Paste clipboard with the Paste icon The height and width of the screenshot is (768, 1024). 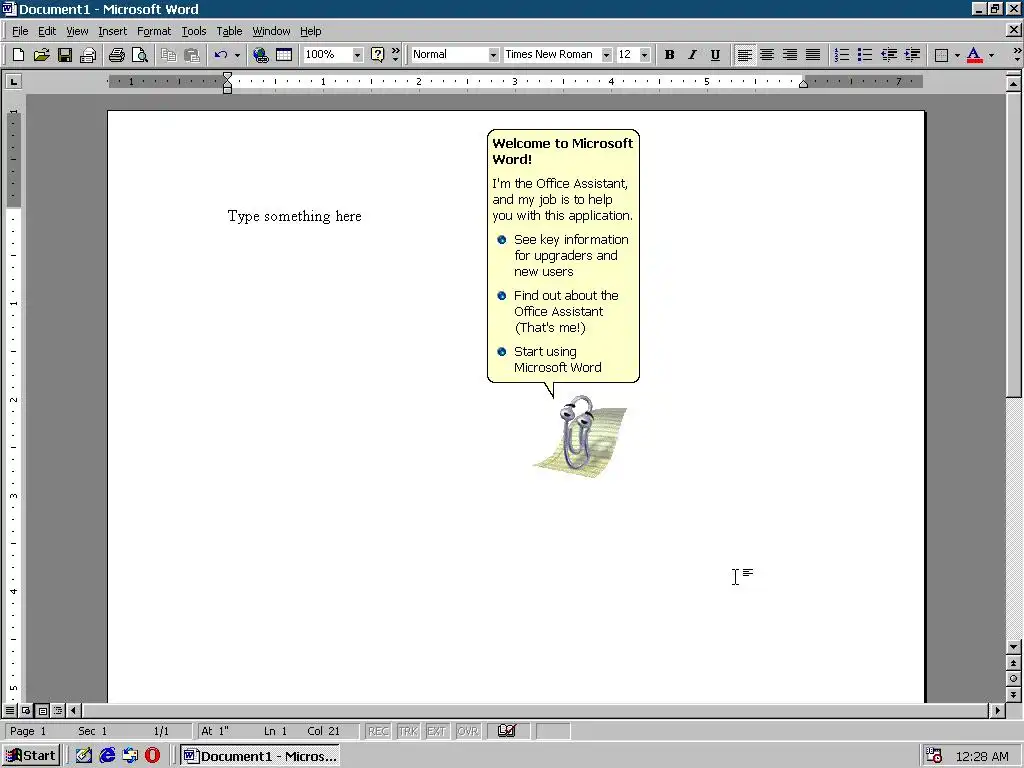pos(192,55)
